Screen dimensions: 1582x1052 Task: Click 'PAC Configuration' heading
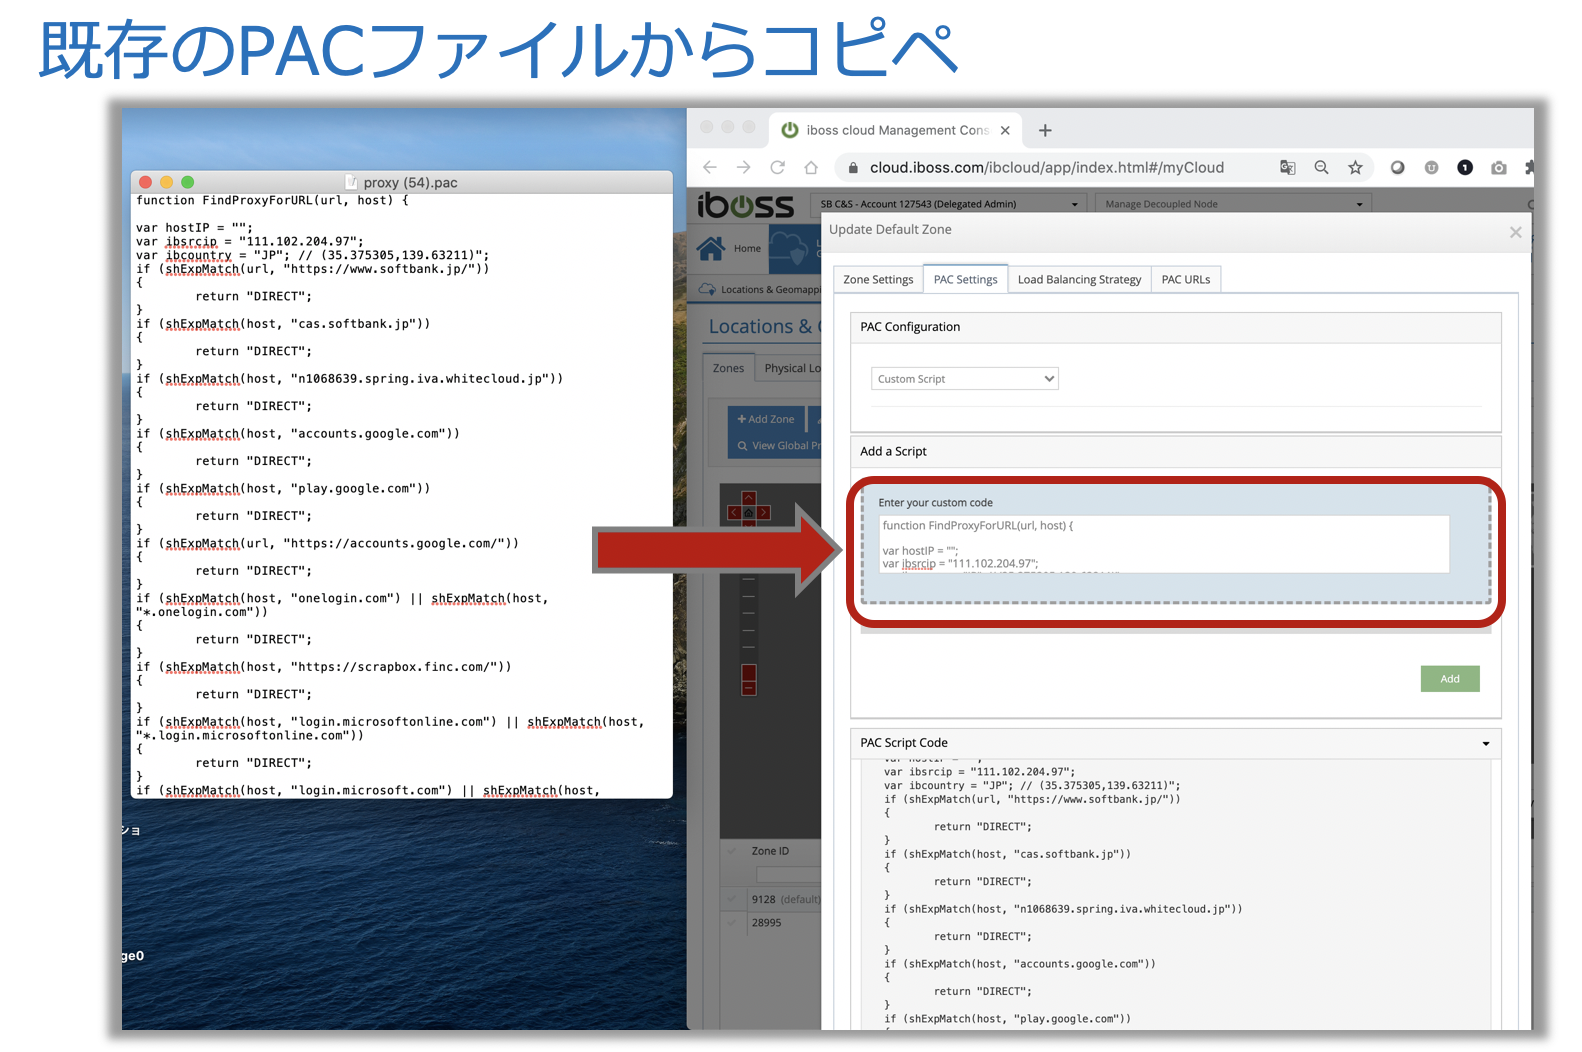(x=910, y=327)
